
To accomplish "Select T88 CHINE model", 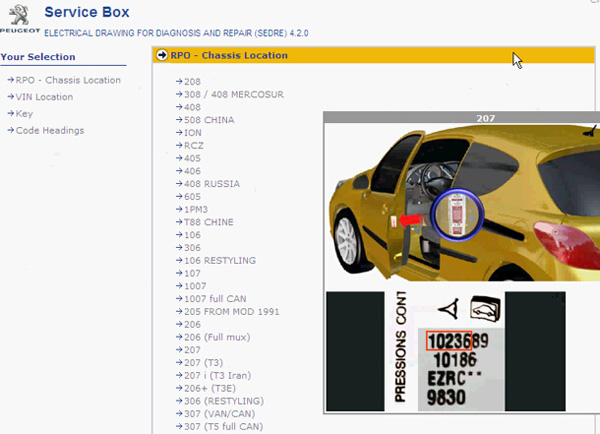I will click(209, 222).
